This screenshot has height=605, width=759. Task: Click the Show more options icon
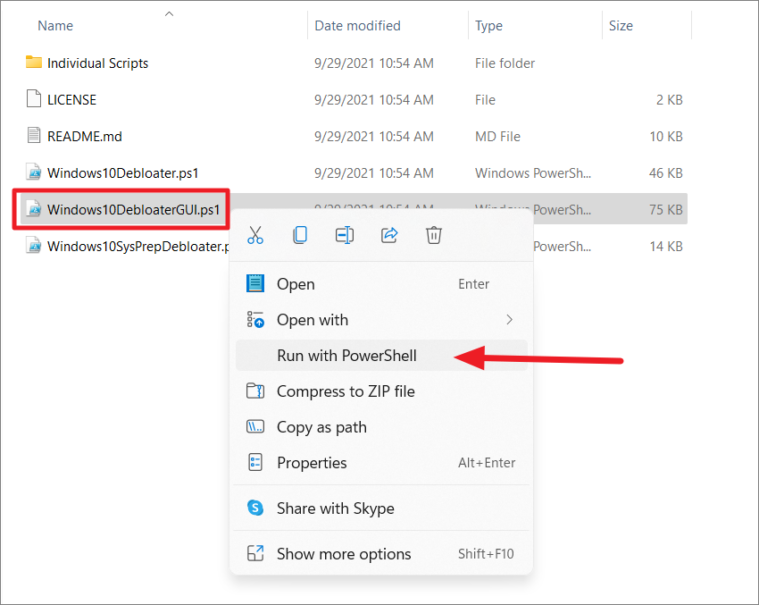(255, 553)
